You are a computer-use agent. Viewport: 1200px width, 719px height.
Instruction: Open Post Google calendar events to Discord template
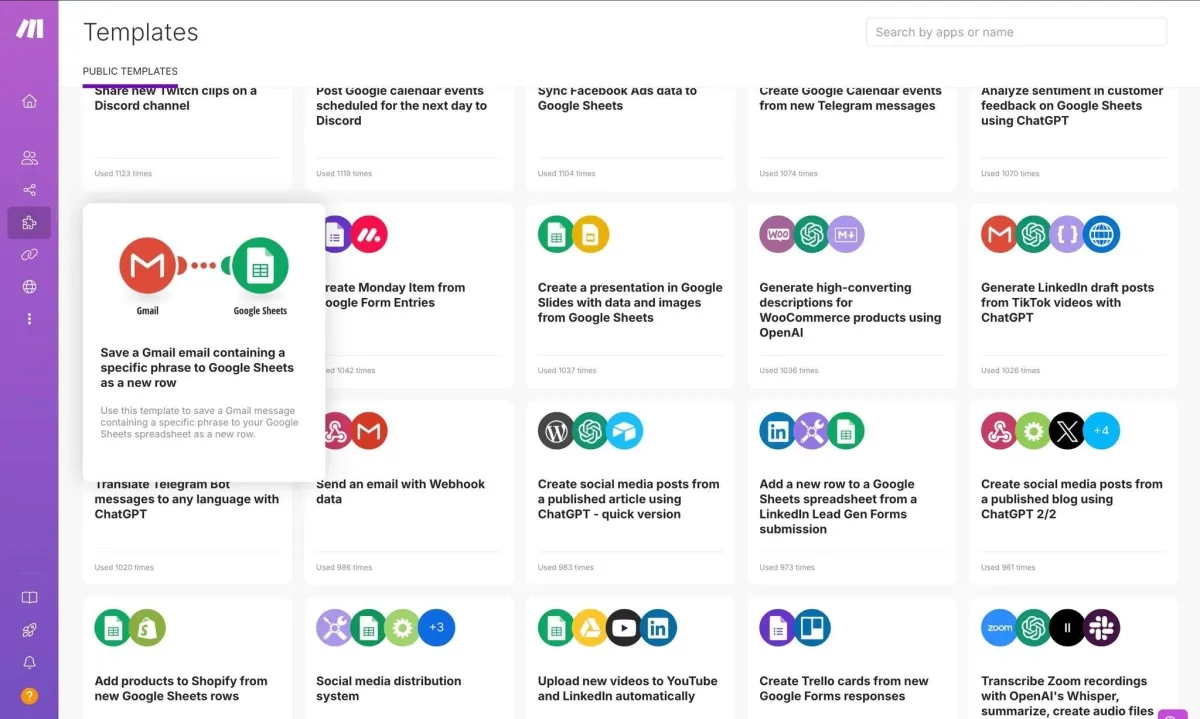click(x=401, y=105)
